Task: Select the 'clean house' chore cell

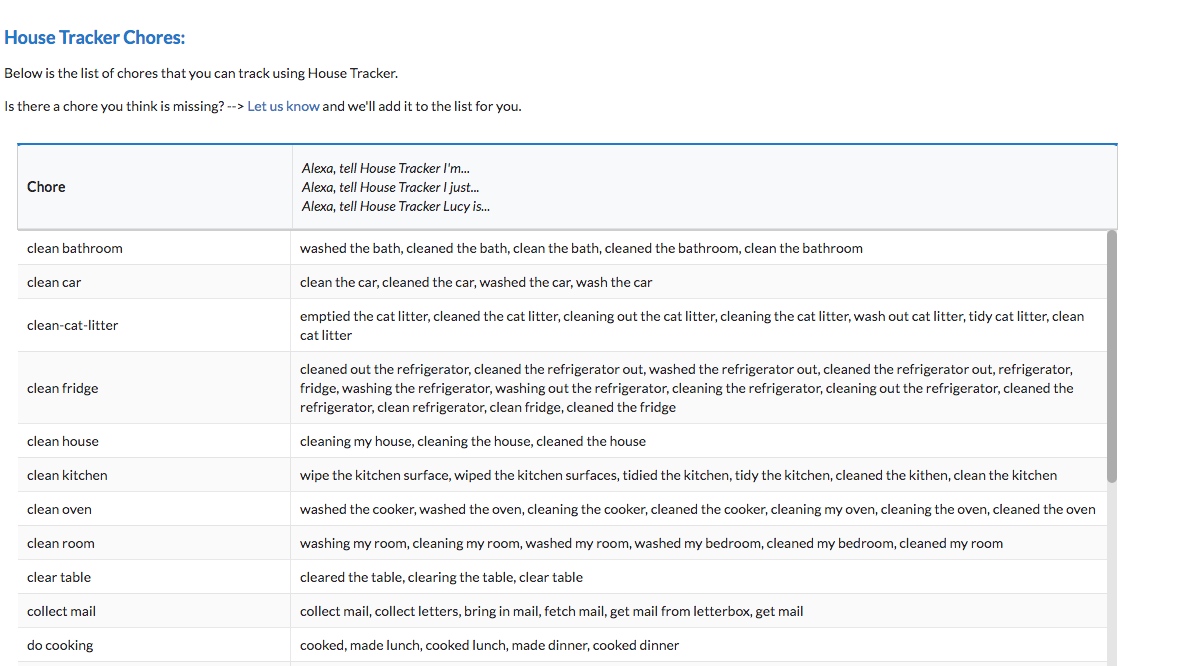Action: click(154, 441)
